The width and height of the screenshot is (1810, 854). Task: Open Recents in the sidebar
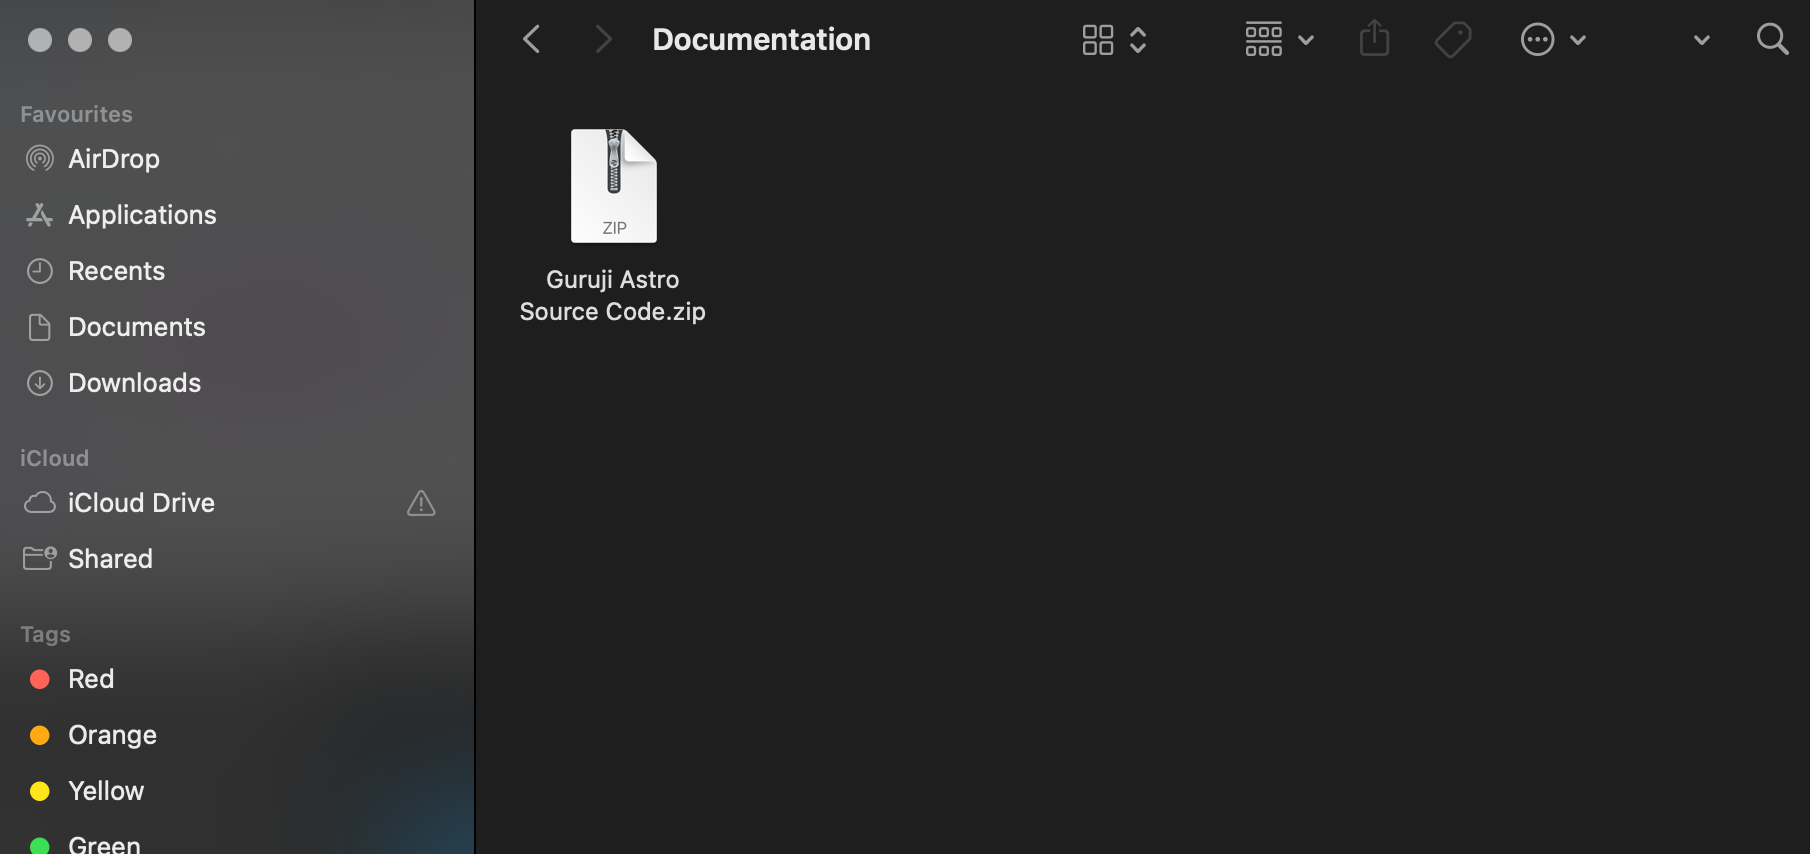tap(116, 271)
